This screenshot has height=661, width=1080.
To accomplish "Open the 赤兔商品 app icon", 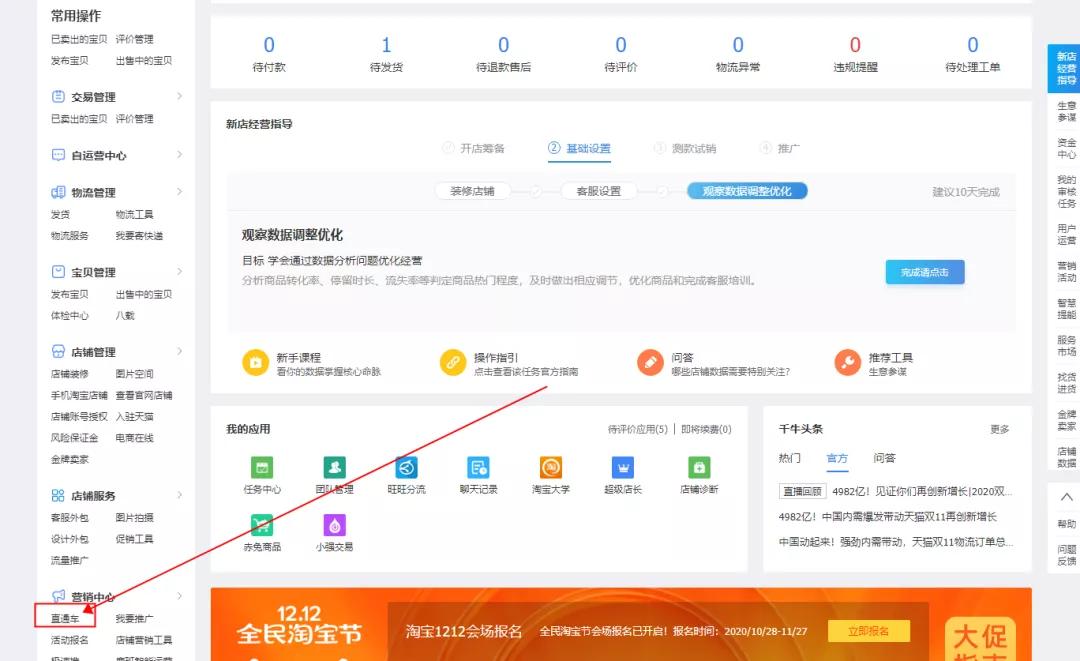I will point(262,525).
